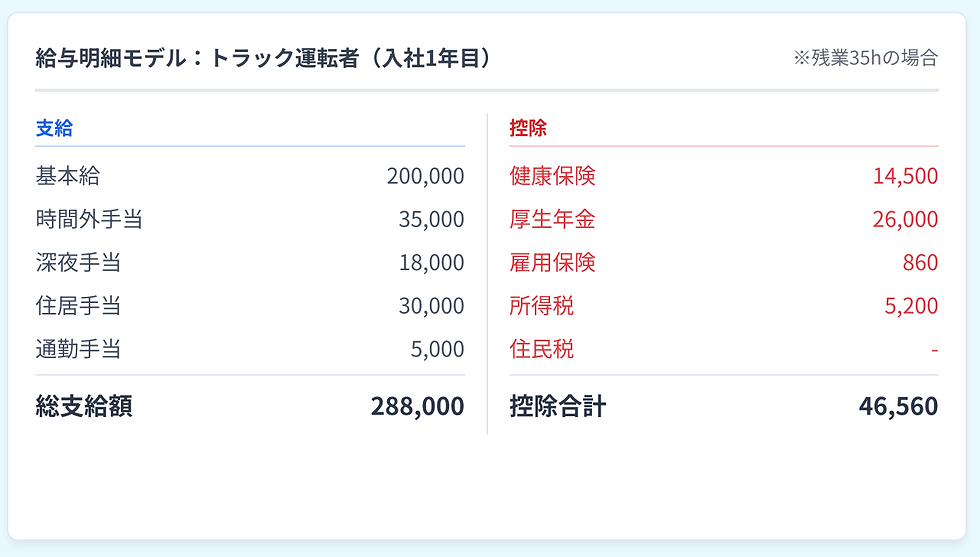
Task: Click the 18,000 late-night allowance amount
Action: coord(431,262)
